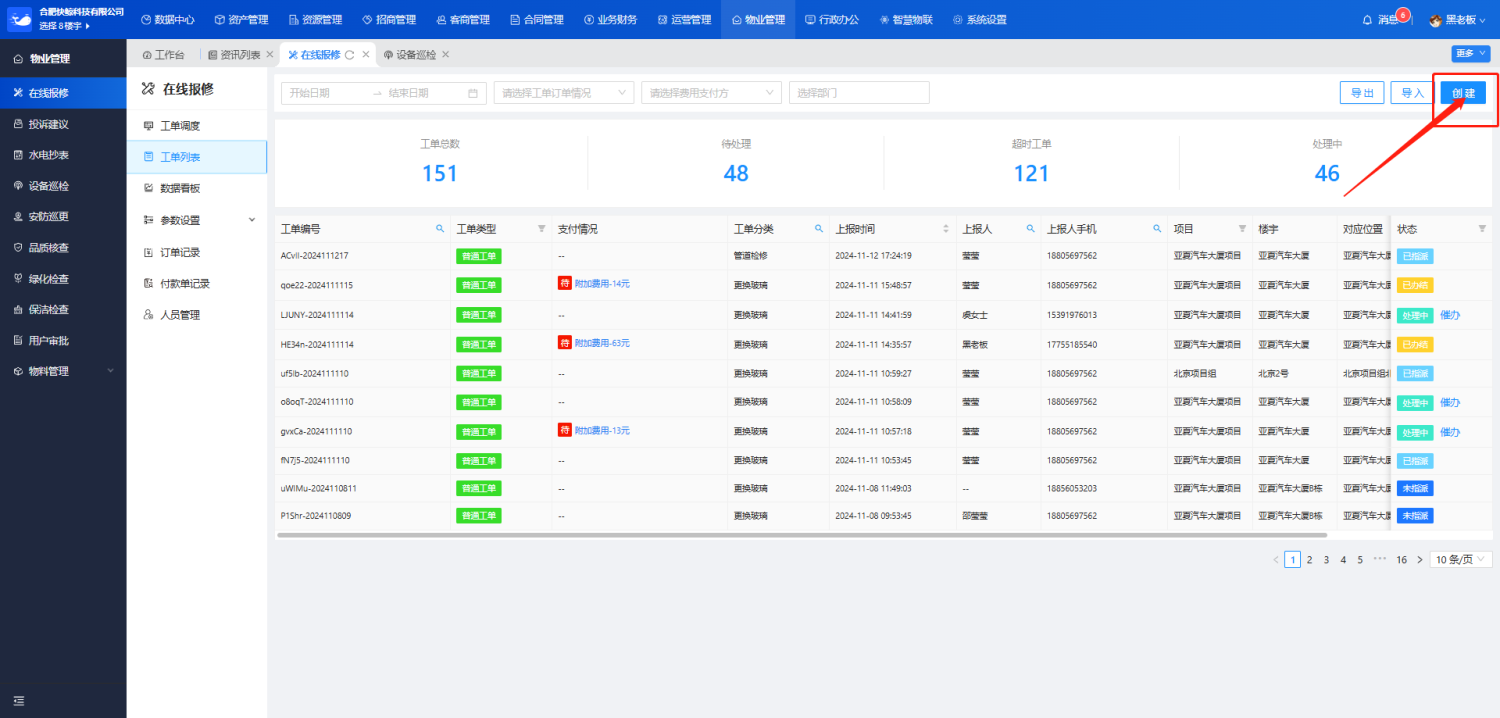Filter the 工单类型 column
This screenshot has width=1500, height=718.
542,229
